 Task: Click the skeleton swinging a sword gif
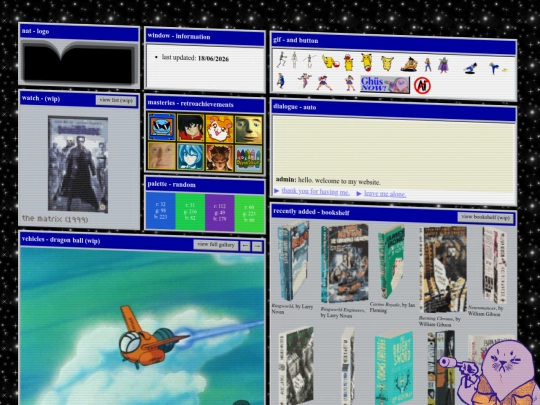[309, 61]
